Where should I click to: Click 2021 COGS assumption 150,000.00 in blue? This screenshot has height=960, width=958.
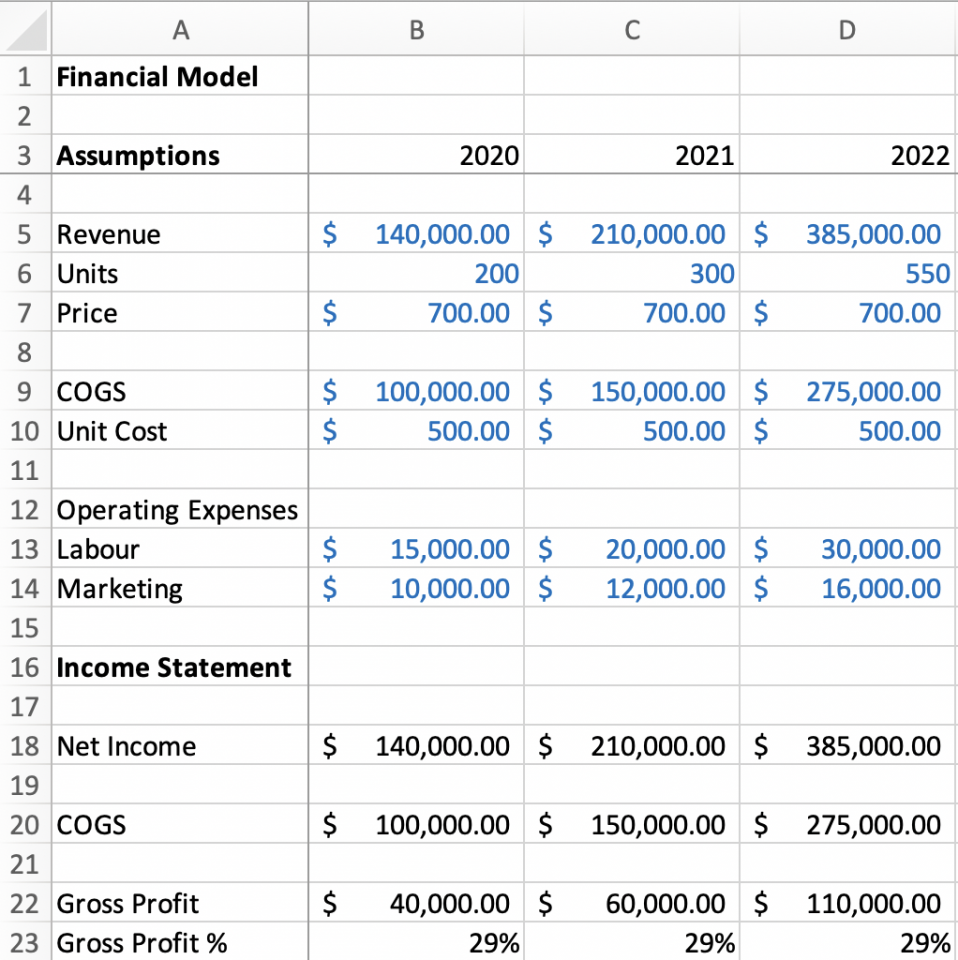[631, 392]
